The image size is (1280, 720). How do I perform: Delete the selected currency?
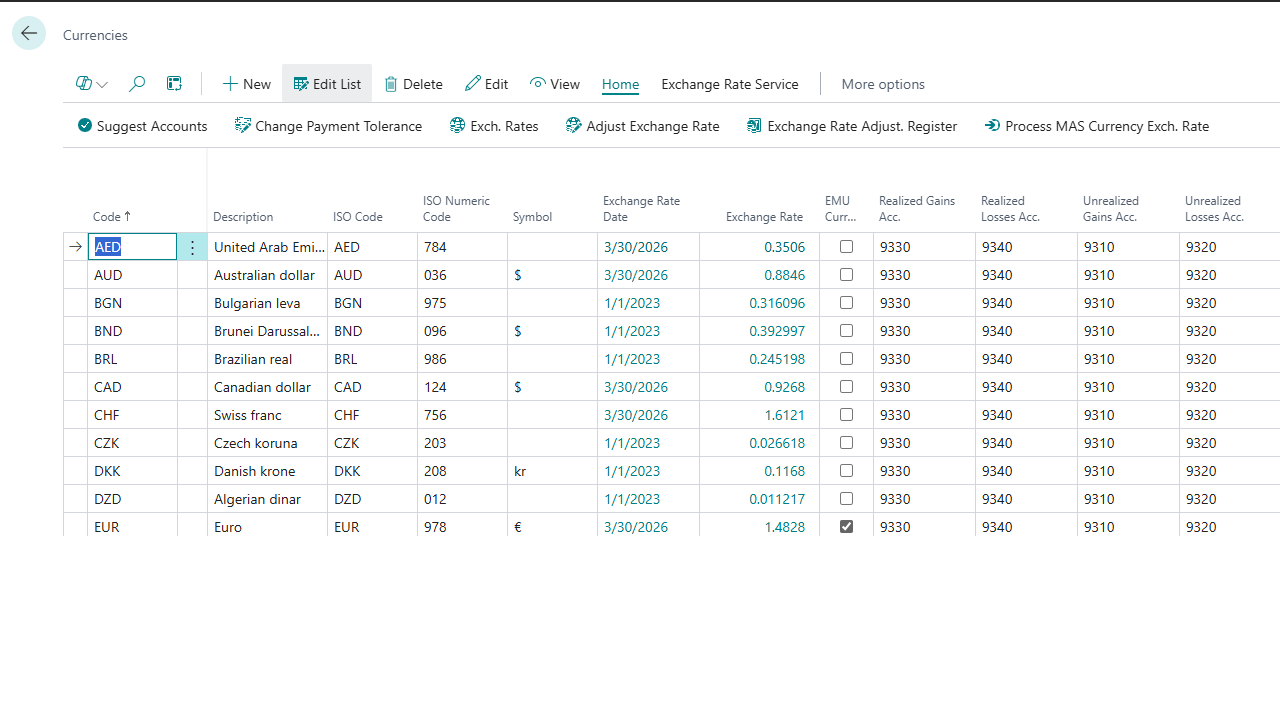413,84
